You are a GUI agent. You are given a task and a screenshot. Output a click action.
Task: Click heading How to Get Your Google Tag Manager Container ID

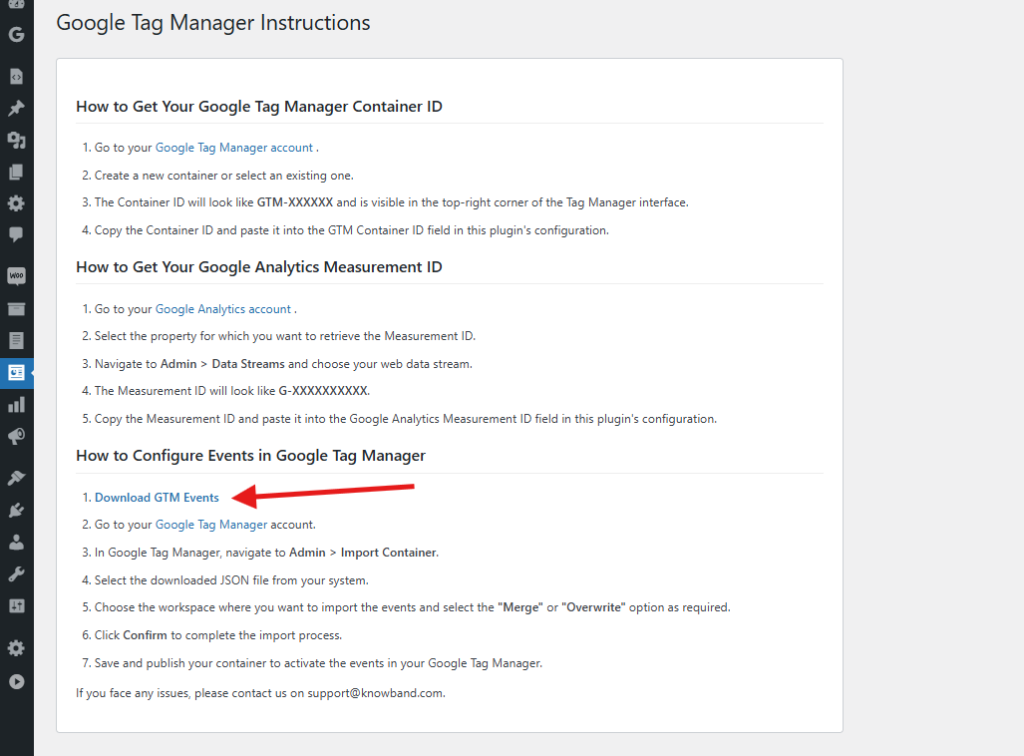[259, 106]
